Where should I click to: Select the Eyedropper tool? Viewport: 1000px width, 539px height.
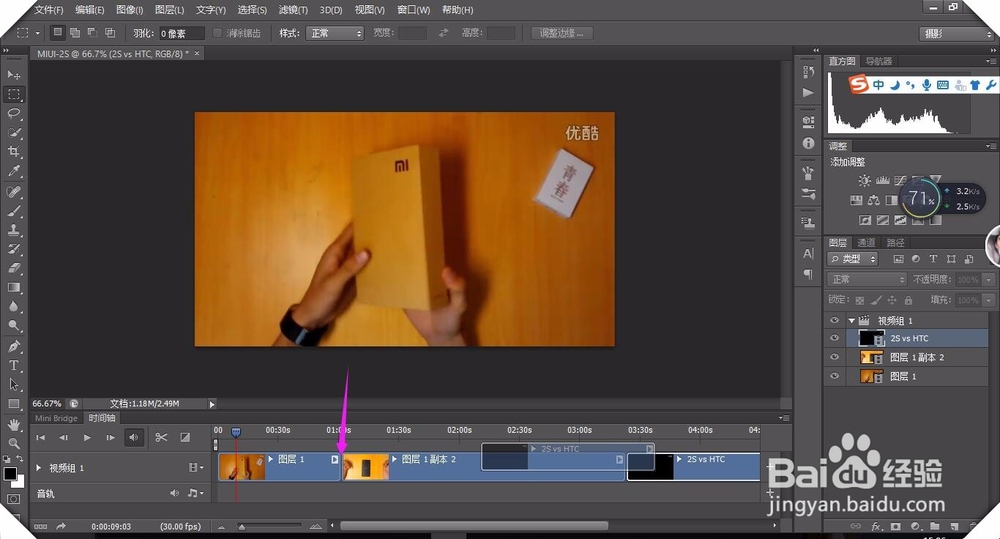[13, 171]
